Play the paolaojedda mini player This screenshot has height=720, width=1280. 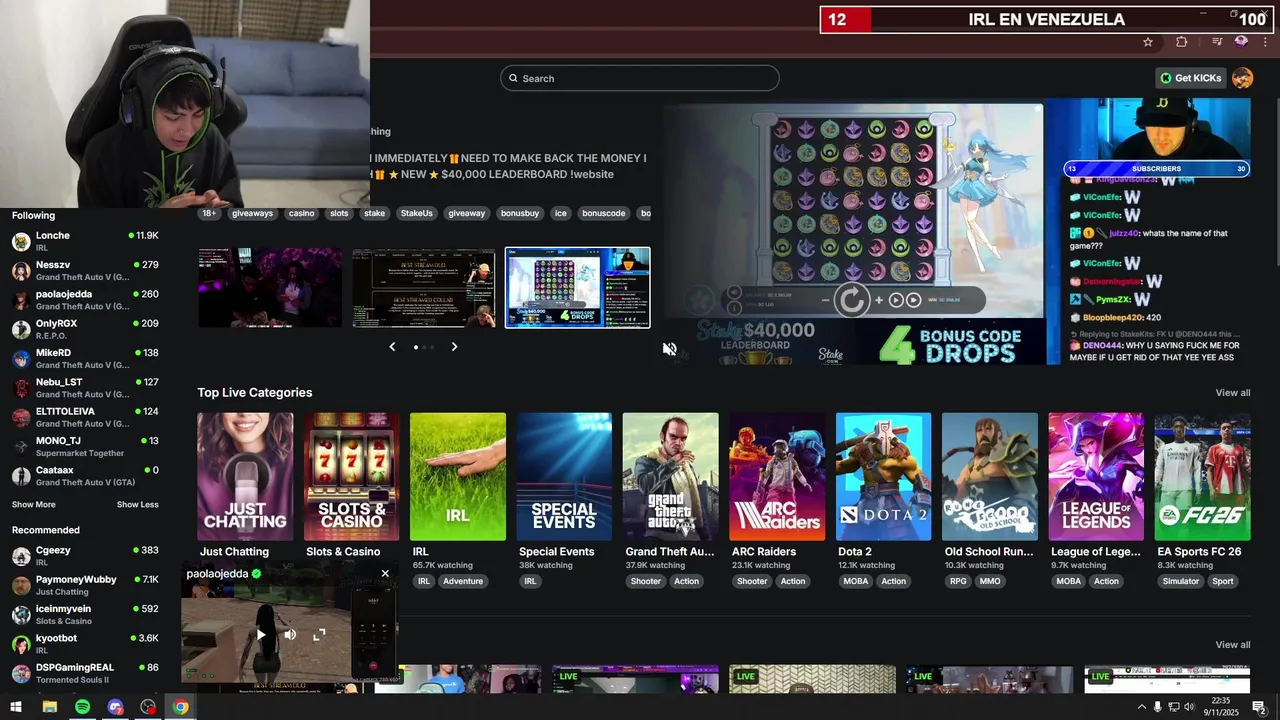pos(261,635)
